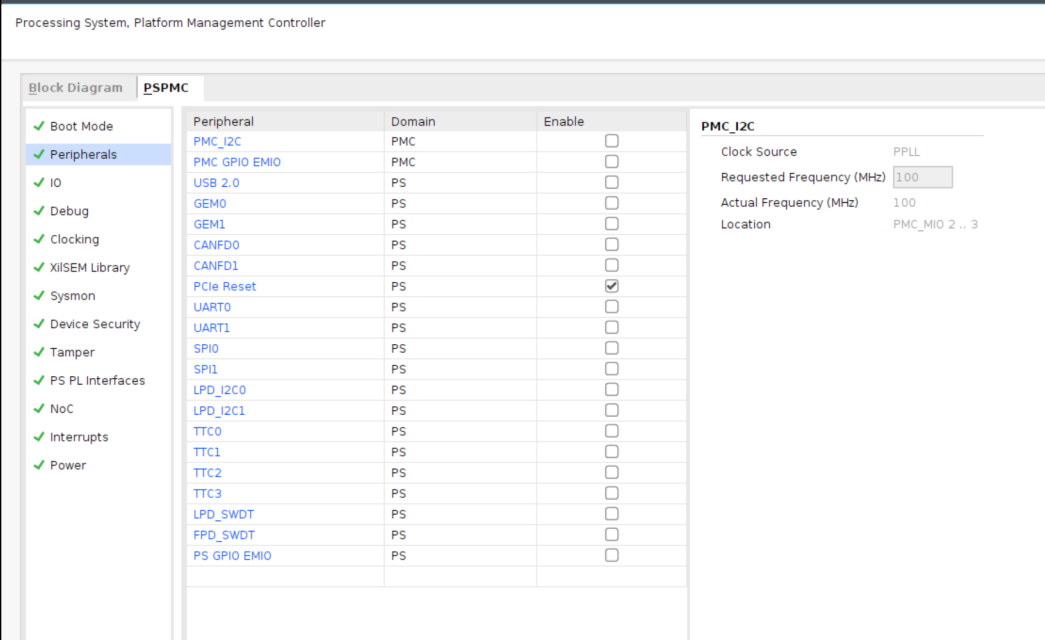Click the Enable column header
1045x640 pixels.
pyautogui.click(x=564, y=121)
